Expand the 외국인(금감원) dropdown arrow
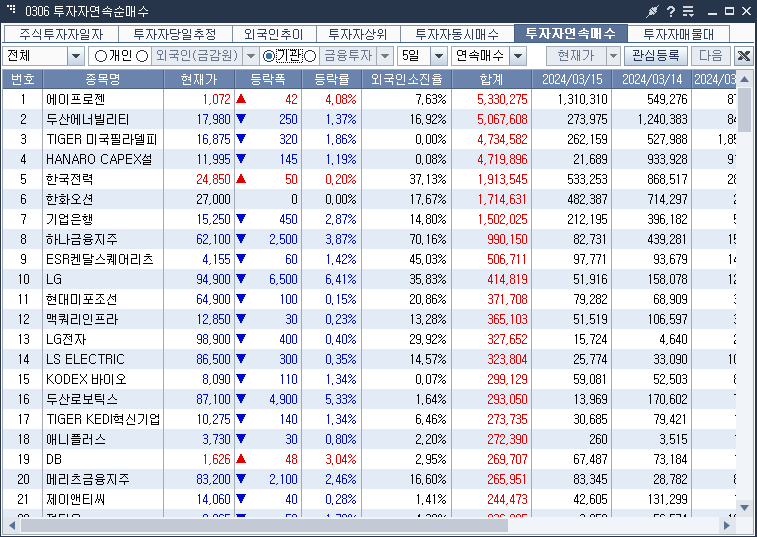Image resolution: width=757 pixels, height=537 pixels. coord(251,57)
